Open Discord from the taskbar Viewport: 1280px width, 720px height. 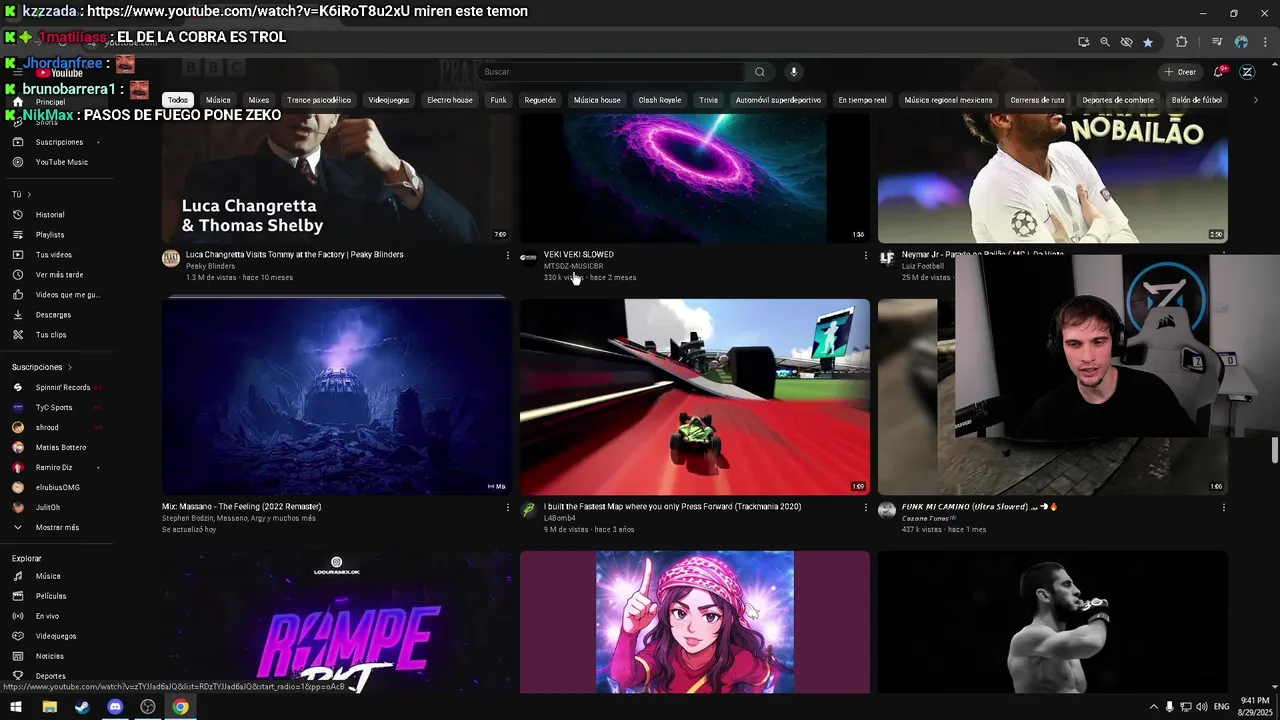click(115, 707)
